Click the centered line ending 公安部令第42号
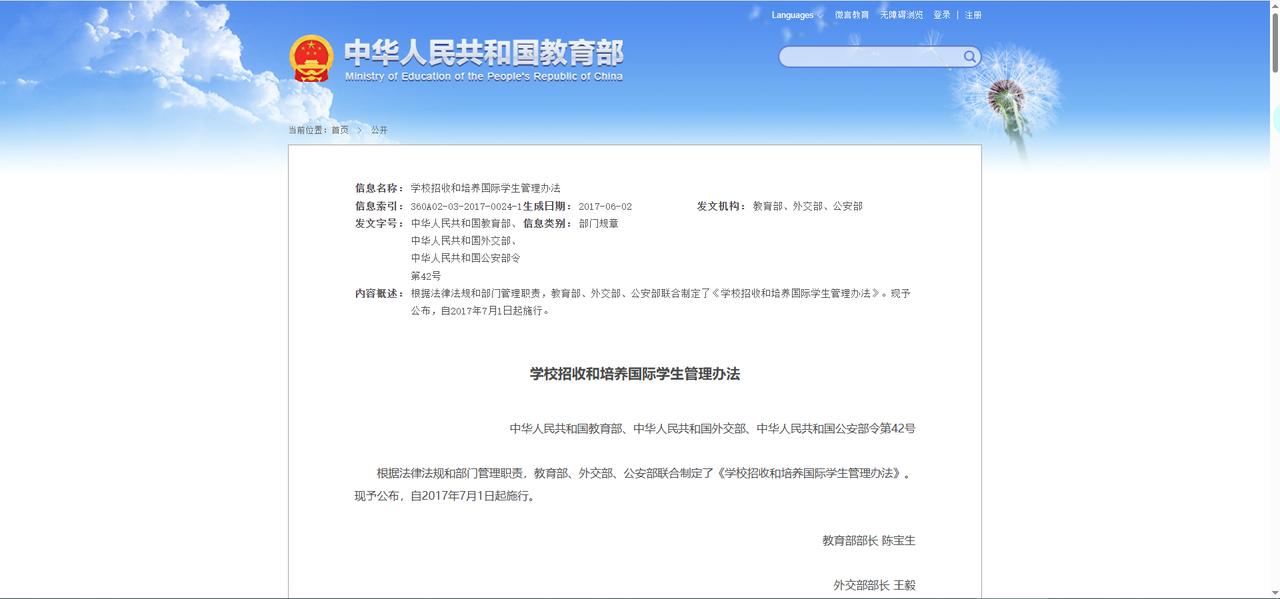The image size is (1280, 599). click(x=713, y=428)
